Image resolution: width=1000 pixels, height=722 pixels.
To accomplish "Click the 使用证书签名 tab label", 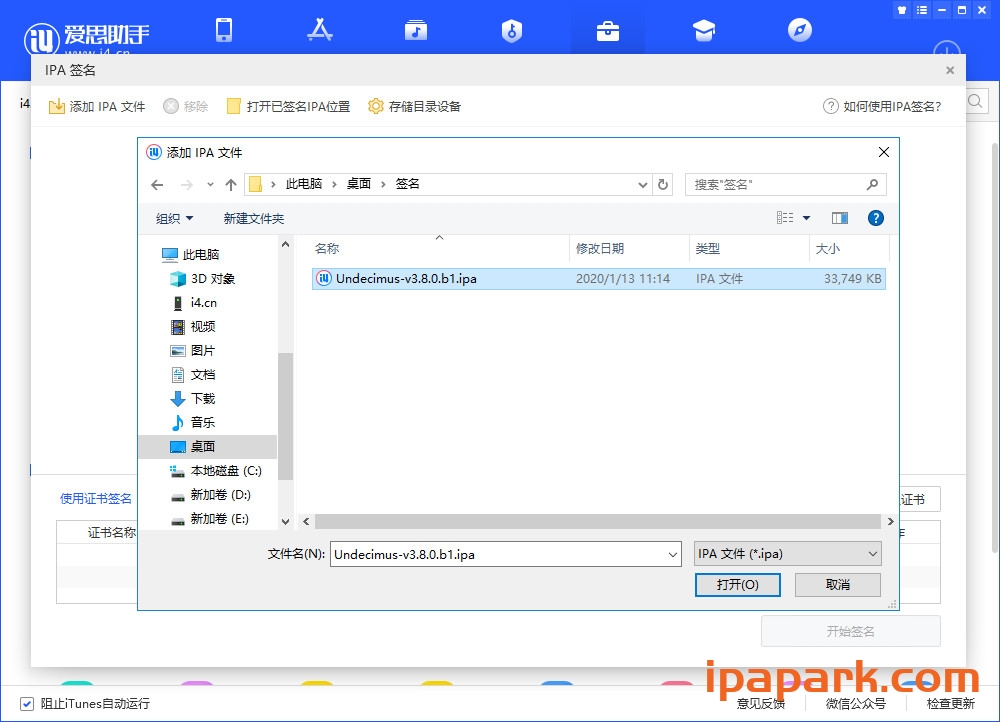I will (96, 498).
